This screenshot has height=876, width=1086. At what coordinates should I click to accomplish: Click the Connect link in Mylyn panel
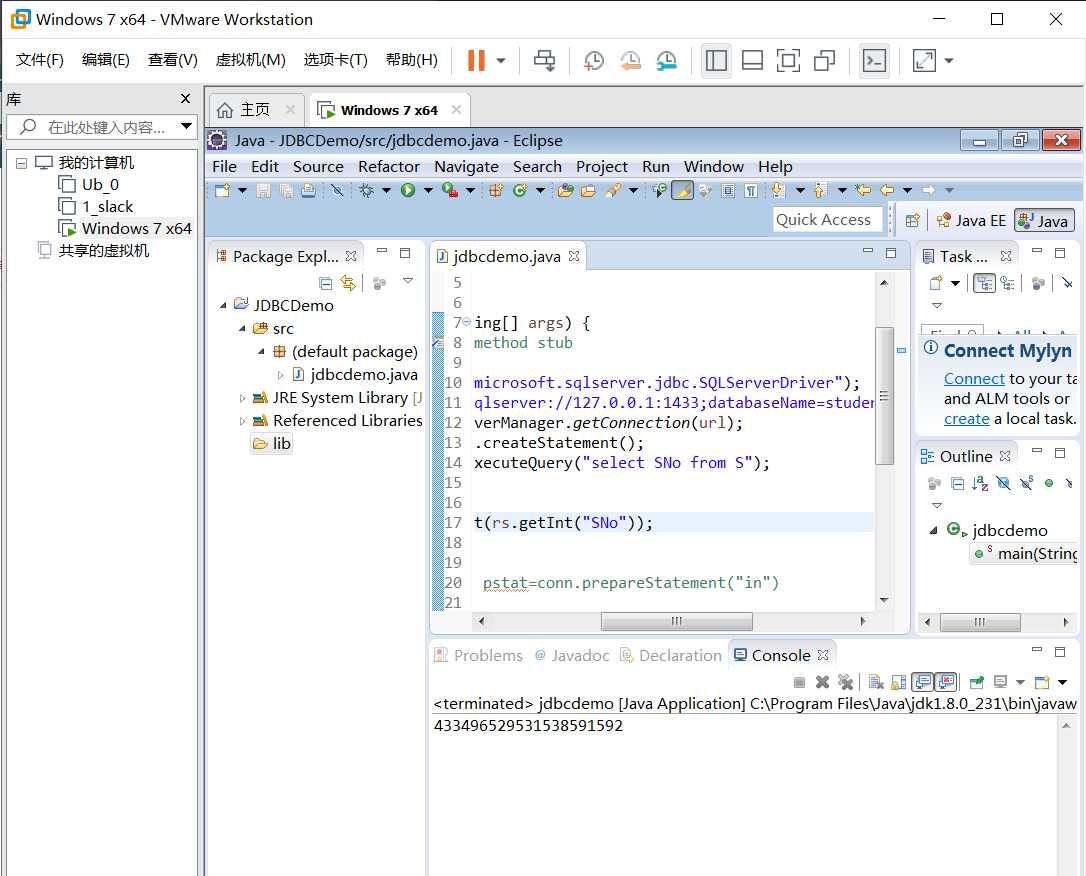[974, 379]
